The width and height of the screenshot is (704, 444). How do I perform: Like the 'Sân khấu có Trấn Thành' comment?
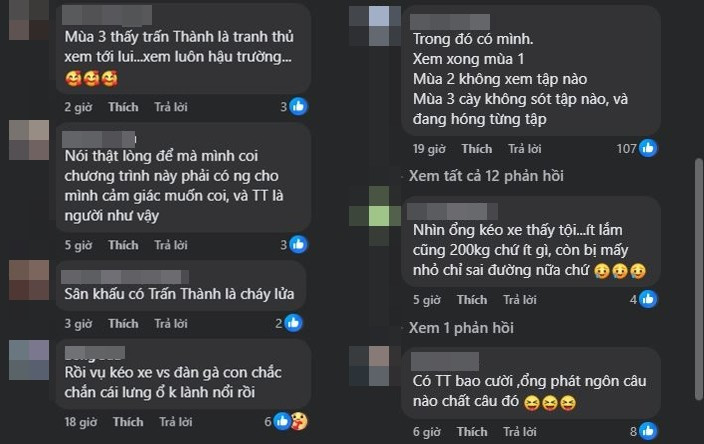(123, 324)
